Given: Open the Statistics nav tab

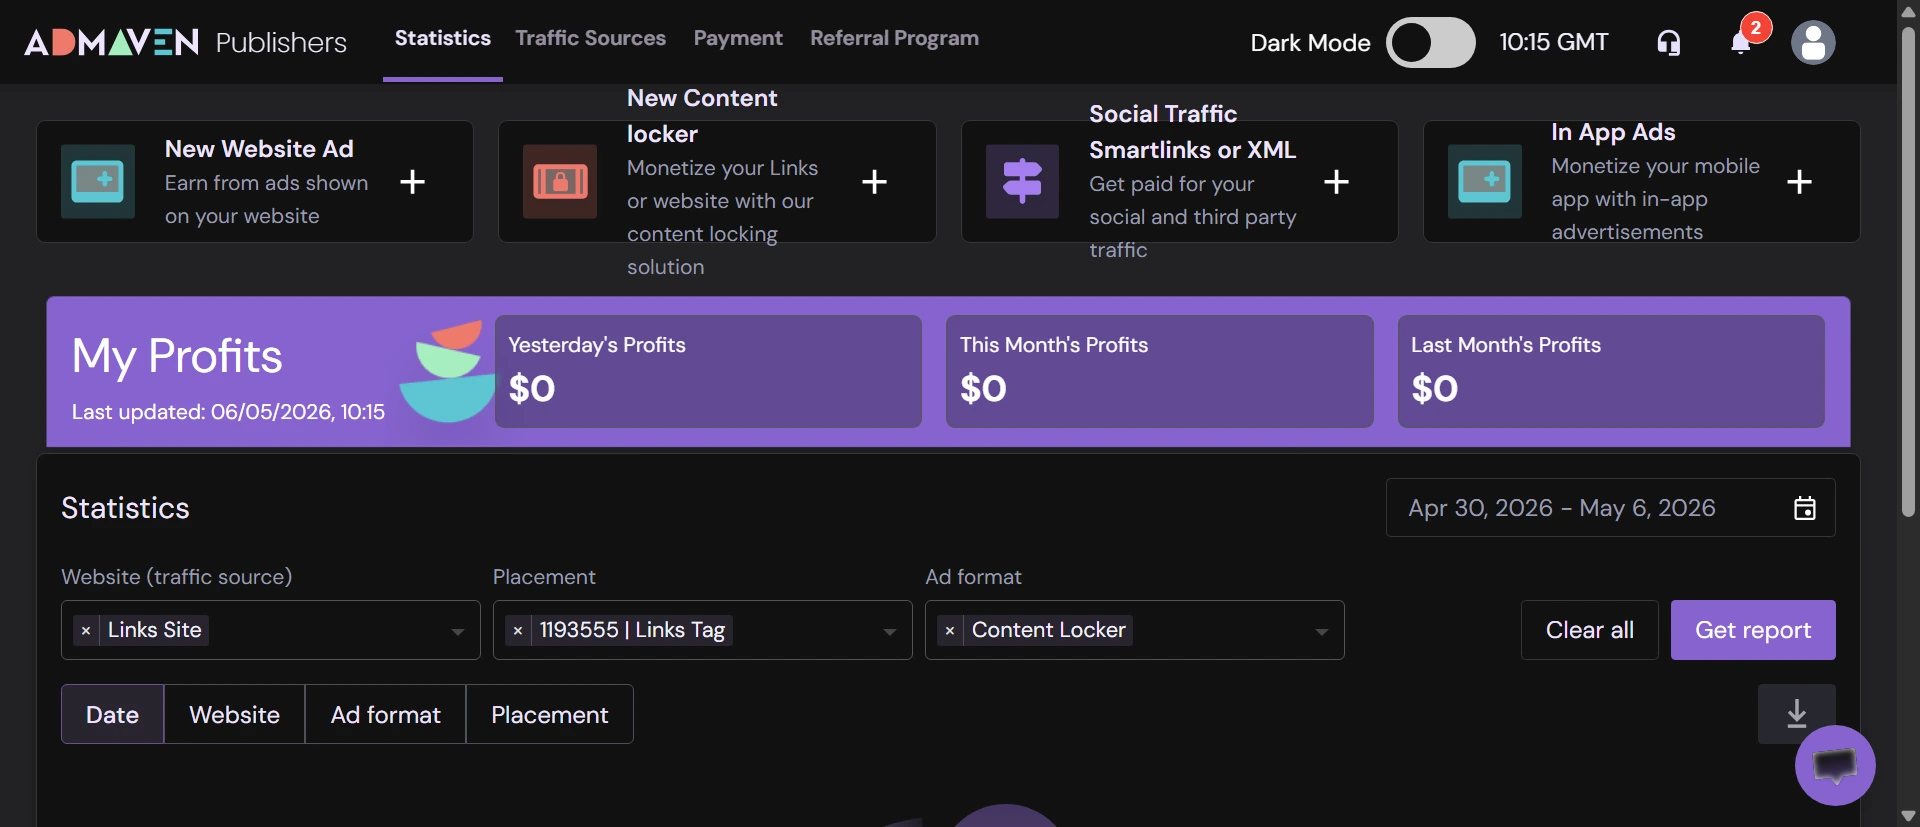Looking at the screenshot, I should point(443,38).
